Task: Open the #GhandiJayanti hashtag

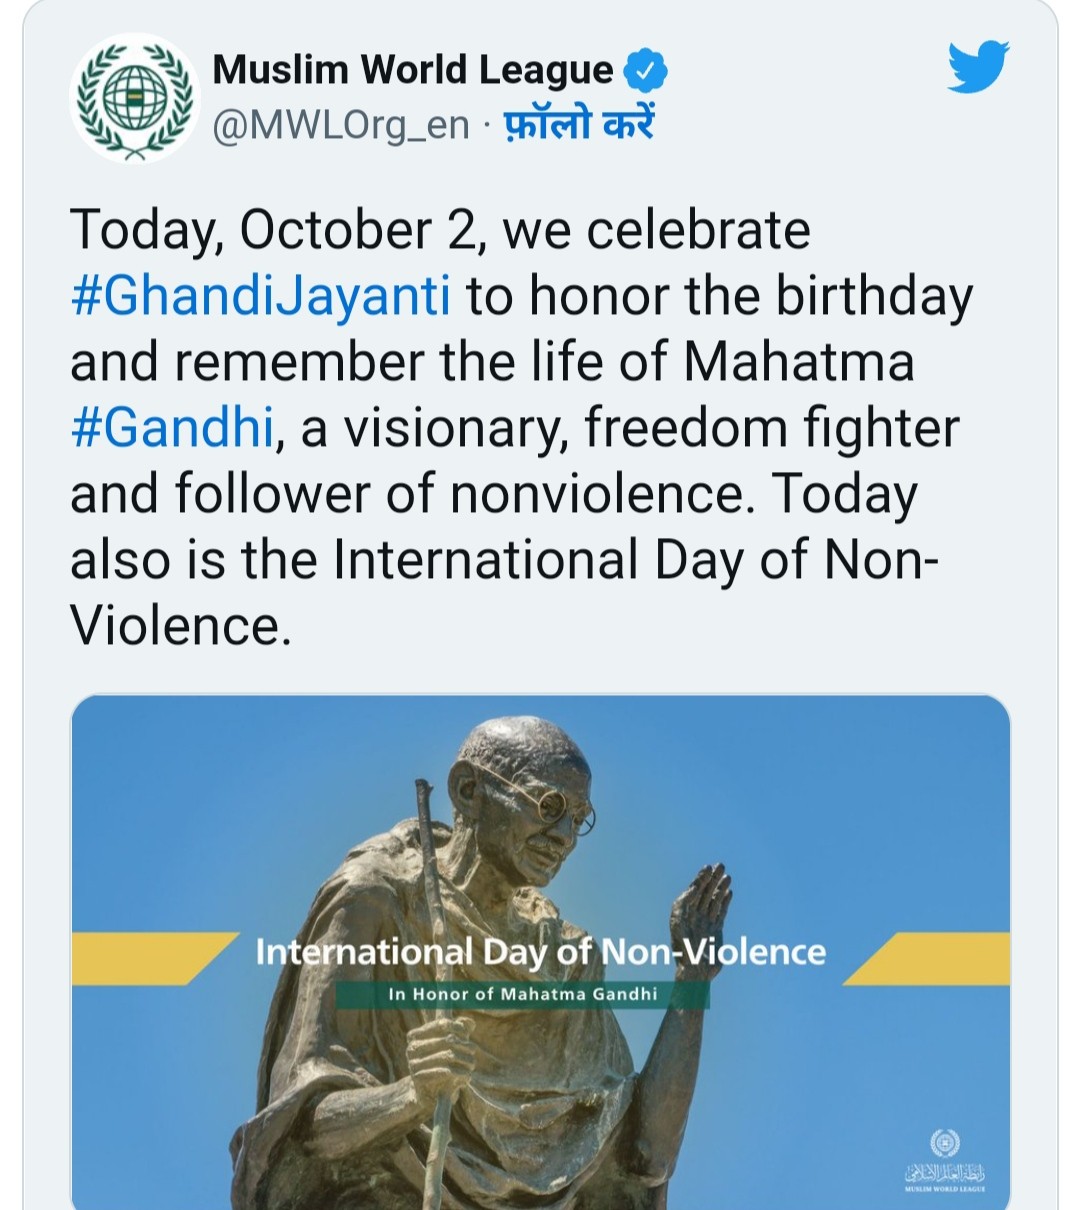Action: [260, 296]
